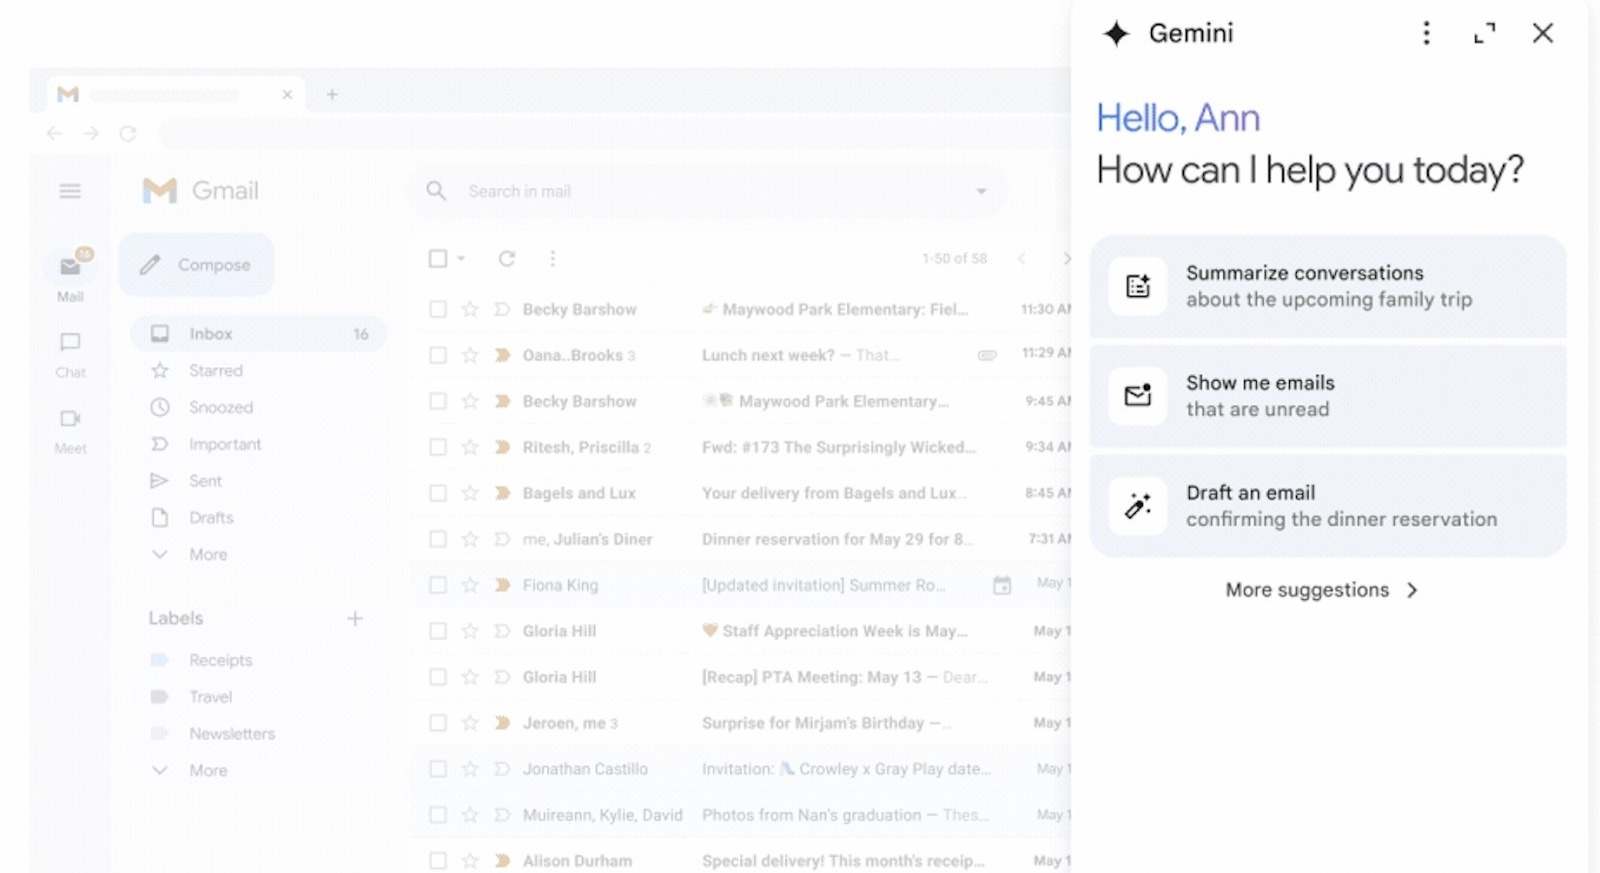Click the More suggestions chevron arrow
Viewport: 1600px width, 873px height.
point(1412,590)
